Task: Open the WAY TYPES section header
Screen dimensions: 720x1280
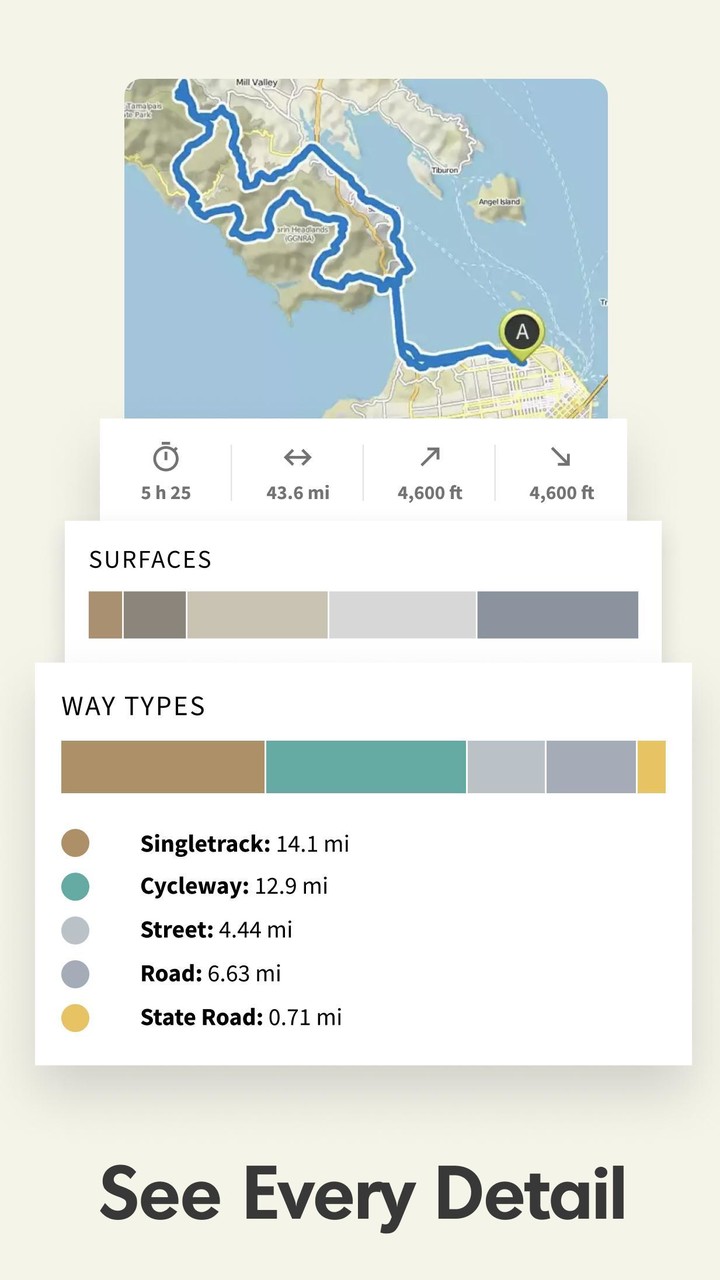Action: coord(133,706)
